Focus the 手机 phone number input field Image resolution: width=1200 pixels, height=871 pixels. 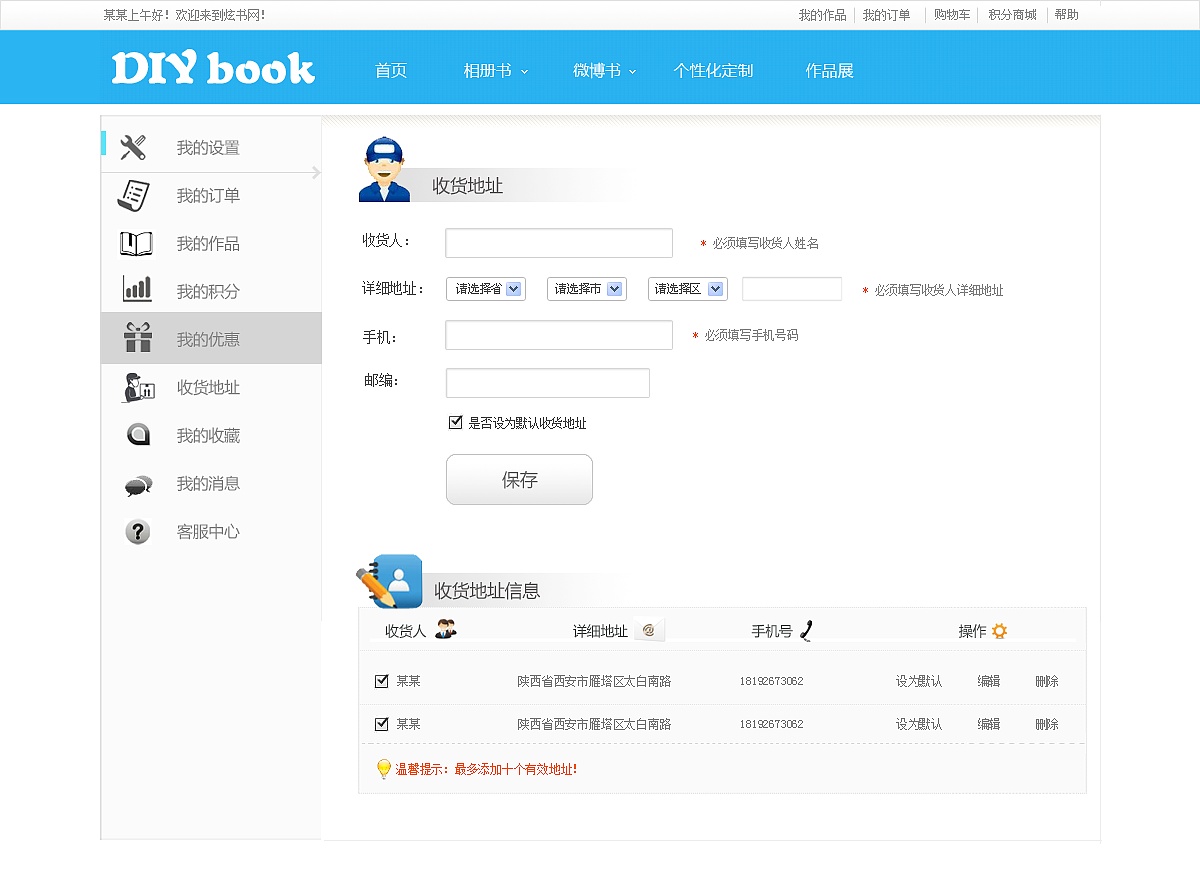[559, 335]
